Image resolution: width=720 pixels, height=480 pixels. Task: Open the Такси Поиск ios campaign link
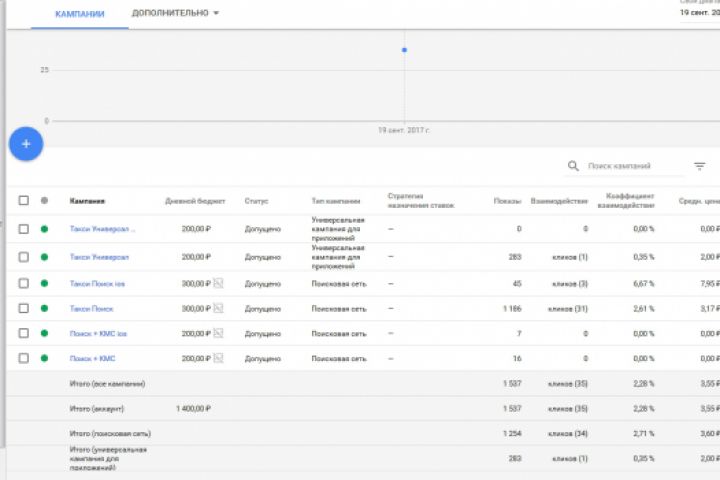(x=97, y=284)
